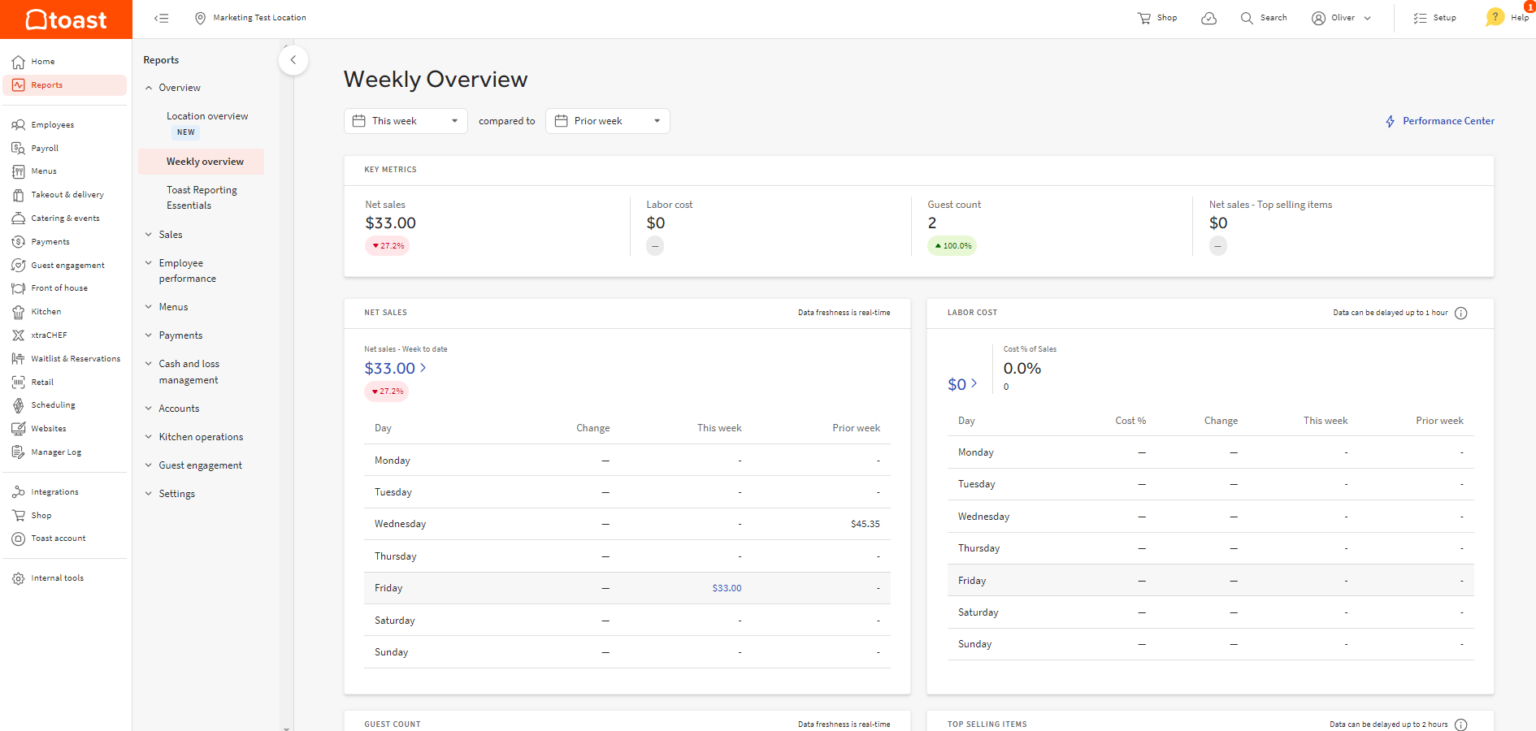Select Location overview in Reports menu
Viewport: 1536px width, 731px height.
point(207,116)
